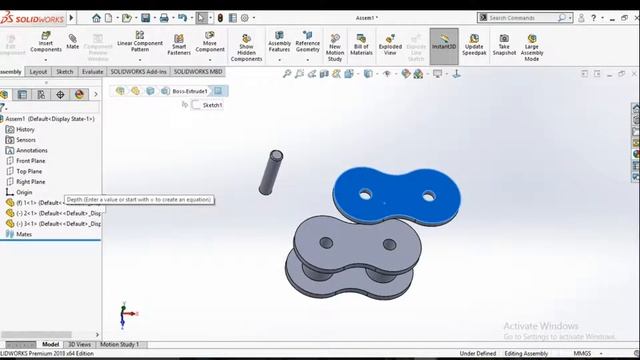Click Show Hidden Components

246,48
